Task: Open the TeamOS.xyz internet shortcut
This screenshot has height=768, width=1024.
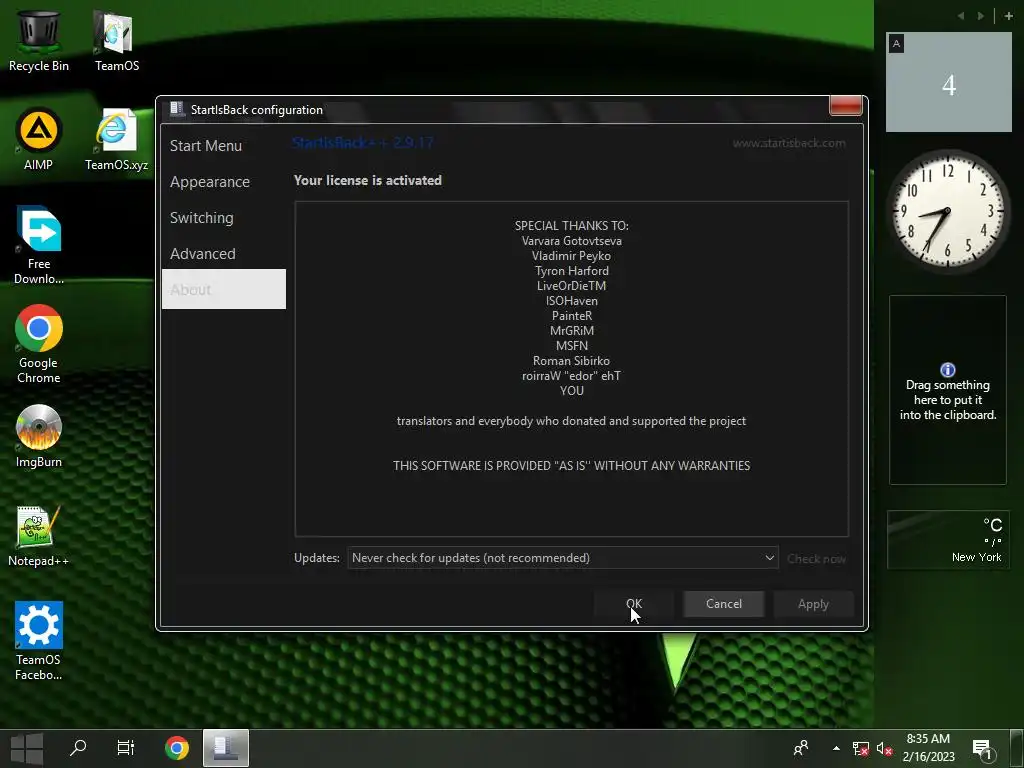Action: [116, 138]
